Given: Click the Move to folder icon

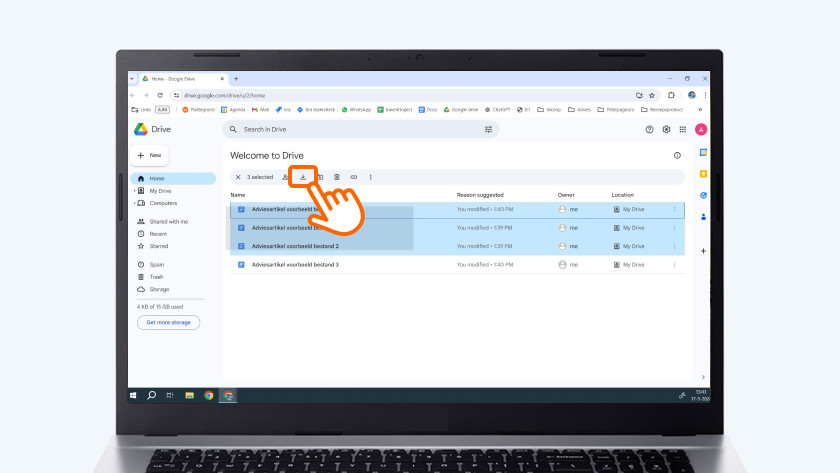Looking at the screenshot, I should (320, 177).
